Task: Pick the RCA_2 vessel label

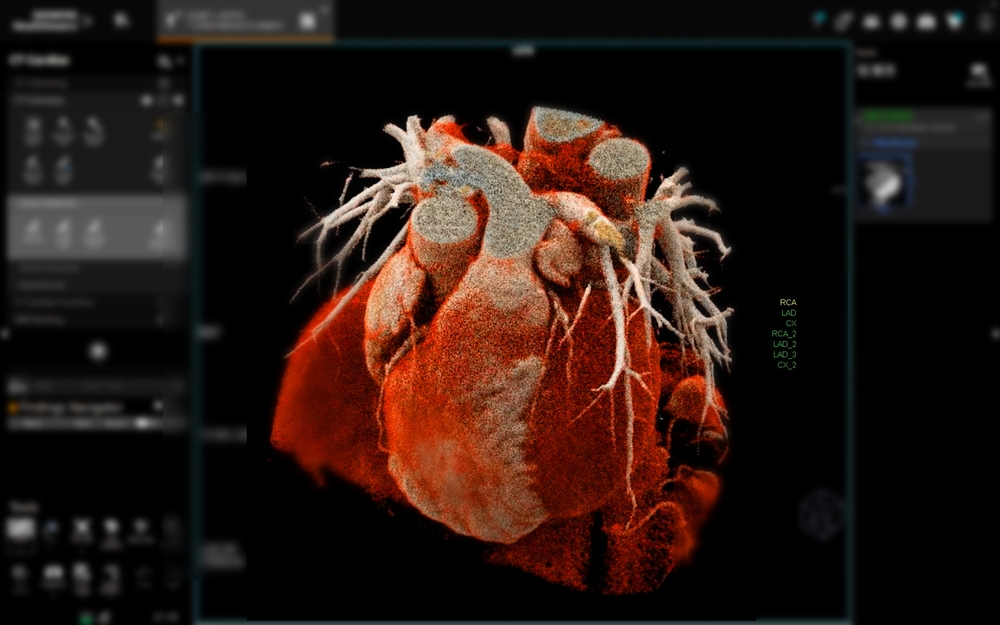Action: click(784, 334)
